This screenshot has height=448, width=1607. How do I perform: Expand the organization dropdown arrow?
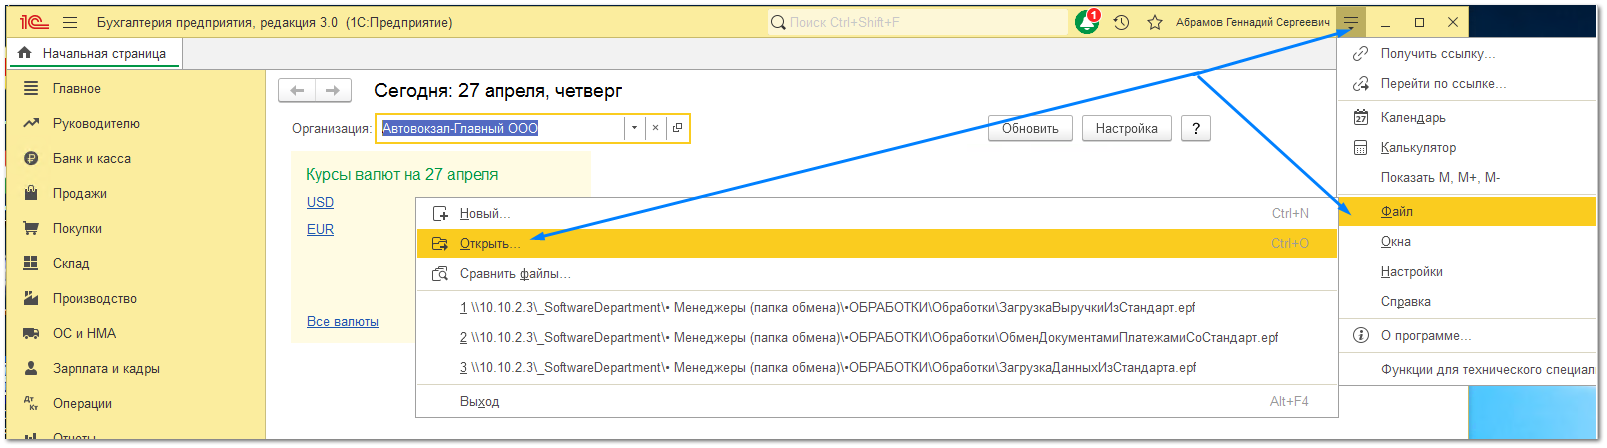(x=634, y=128)
